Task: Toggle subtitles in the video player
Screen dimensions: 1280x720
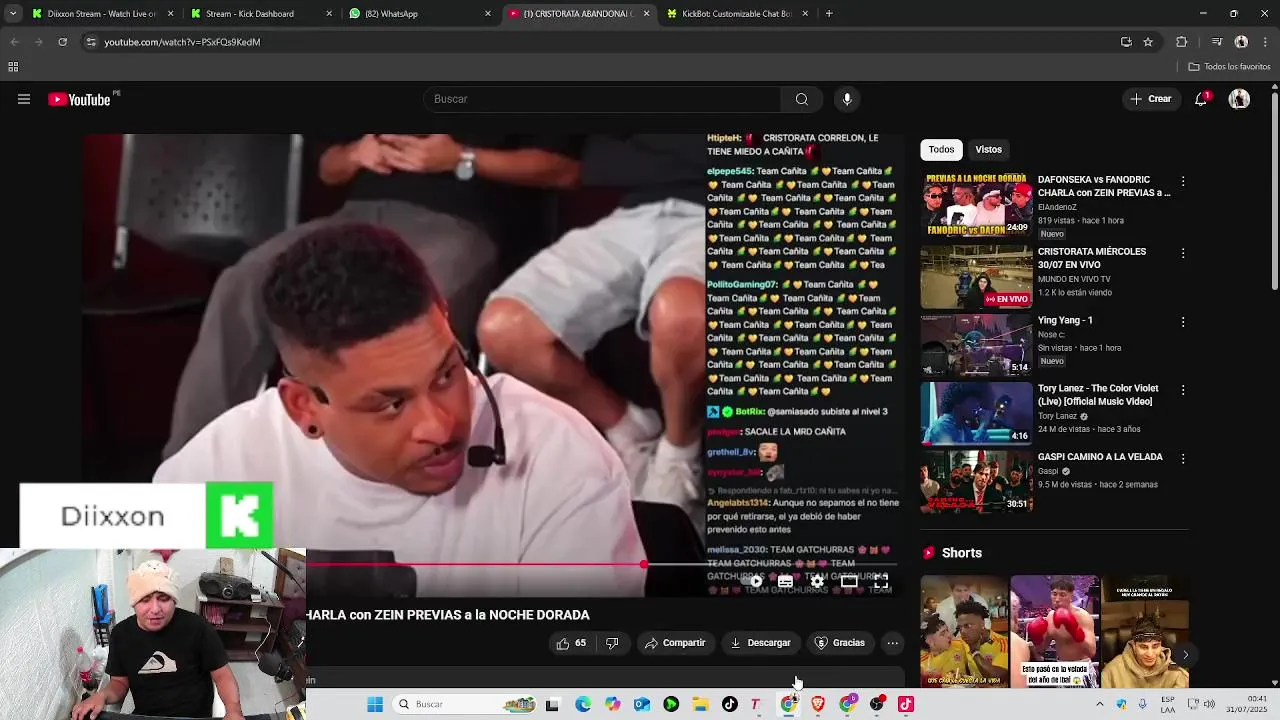Action: point(786,581)
